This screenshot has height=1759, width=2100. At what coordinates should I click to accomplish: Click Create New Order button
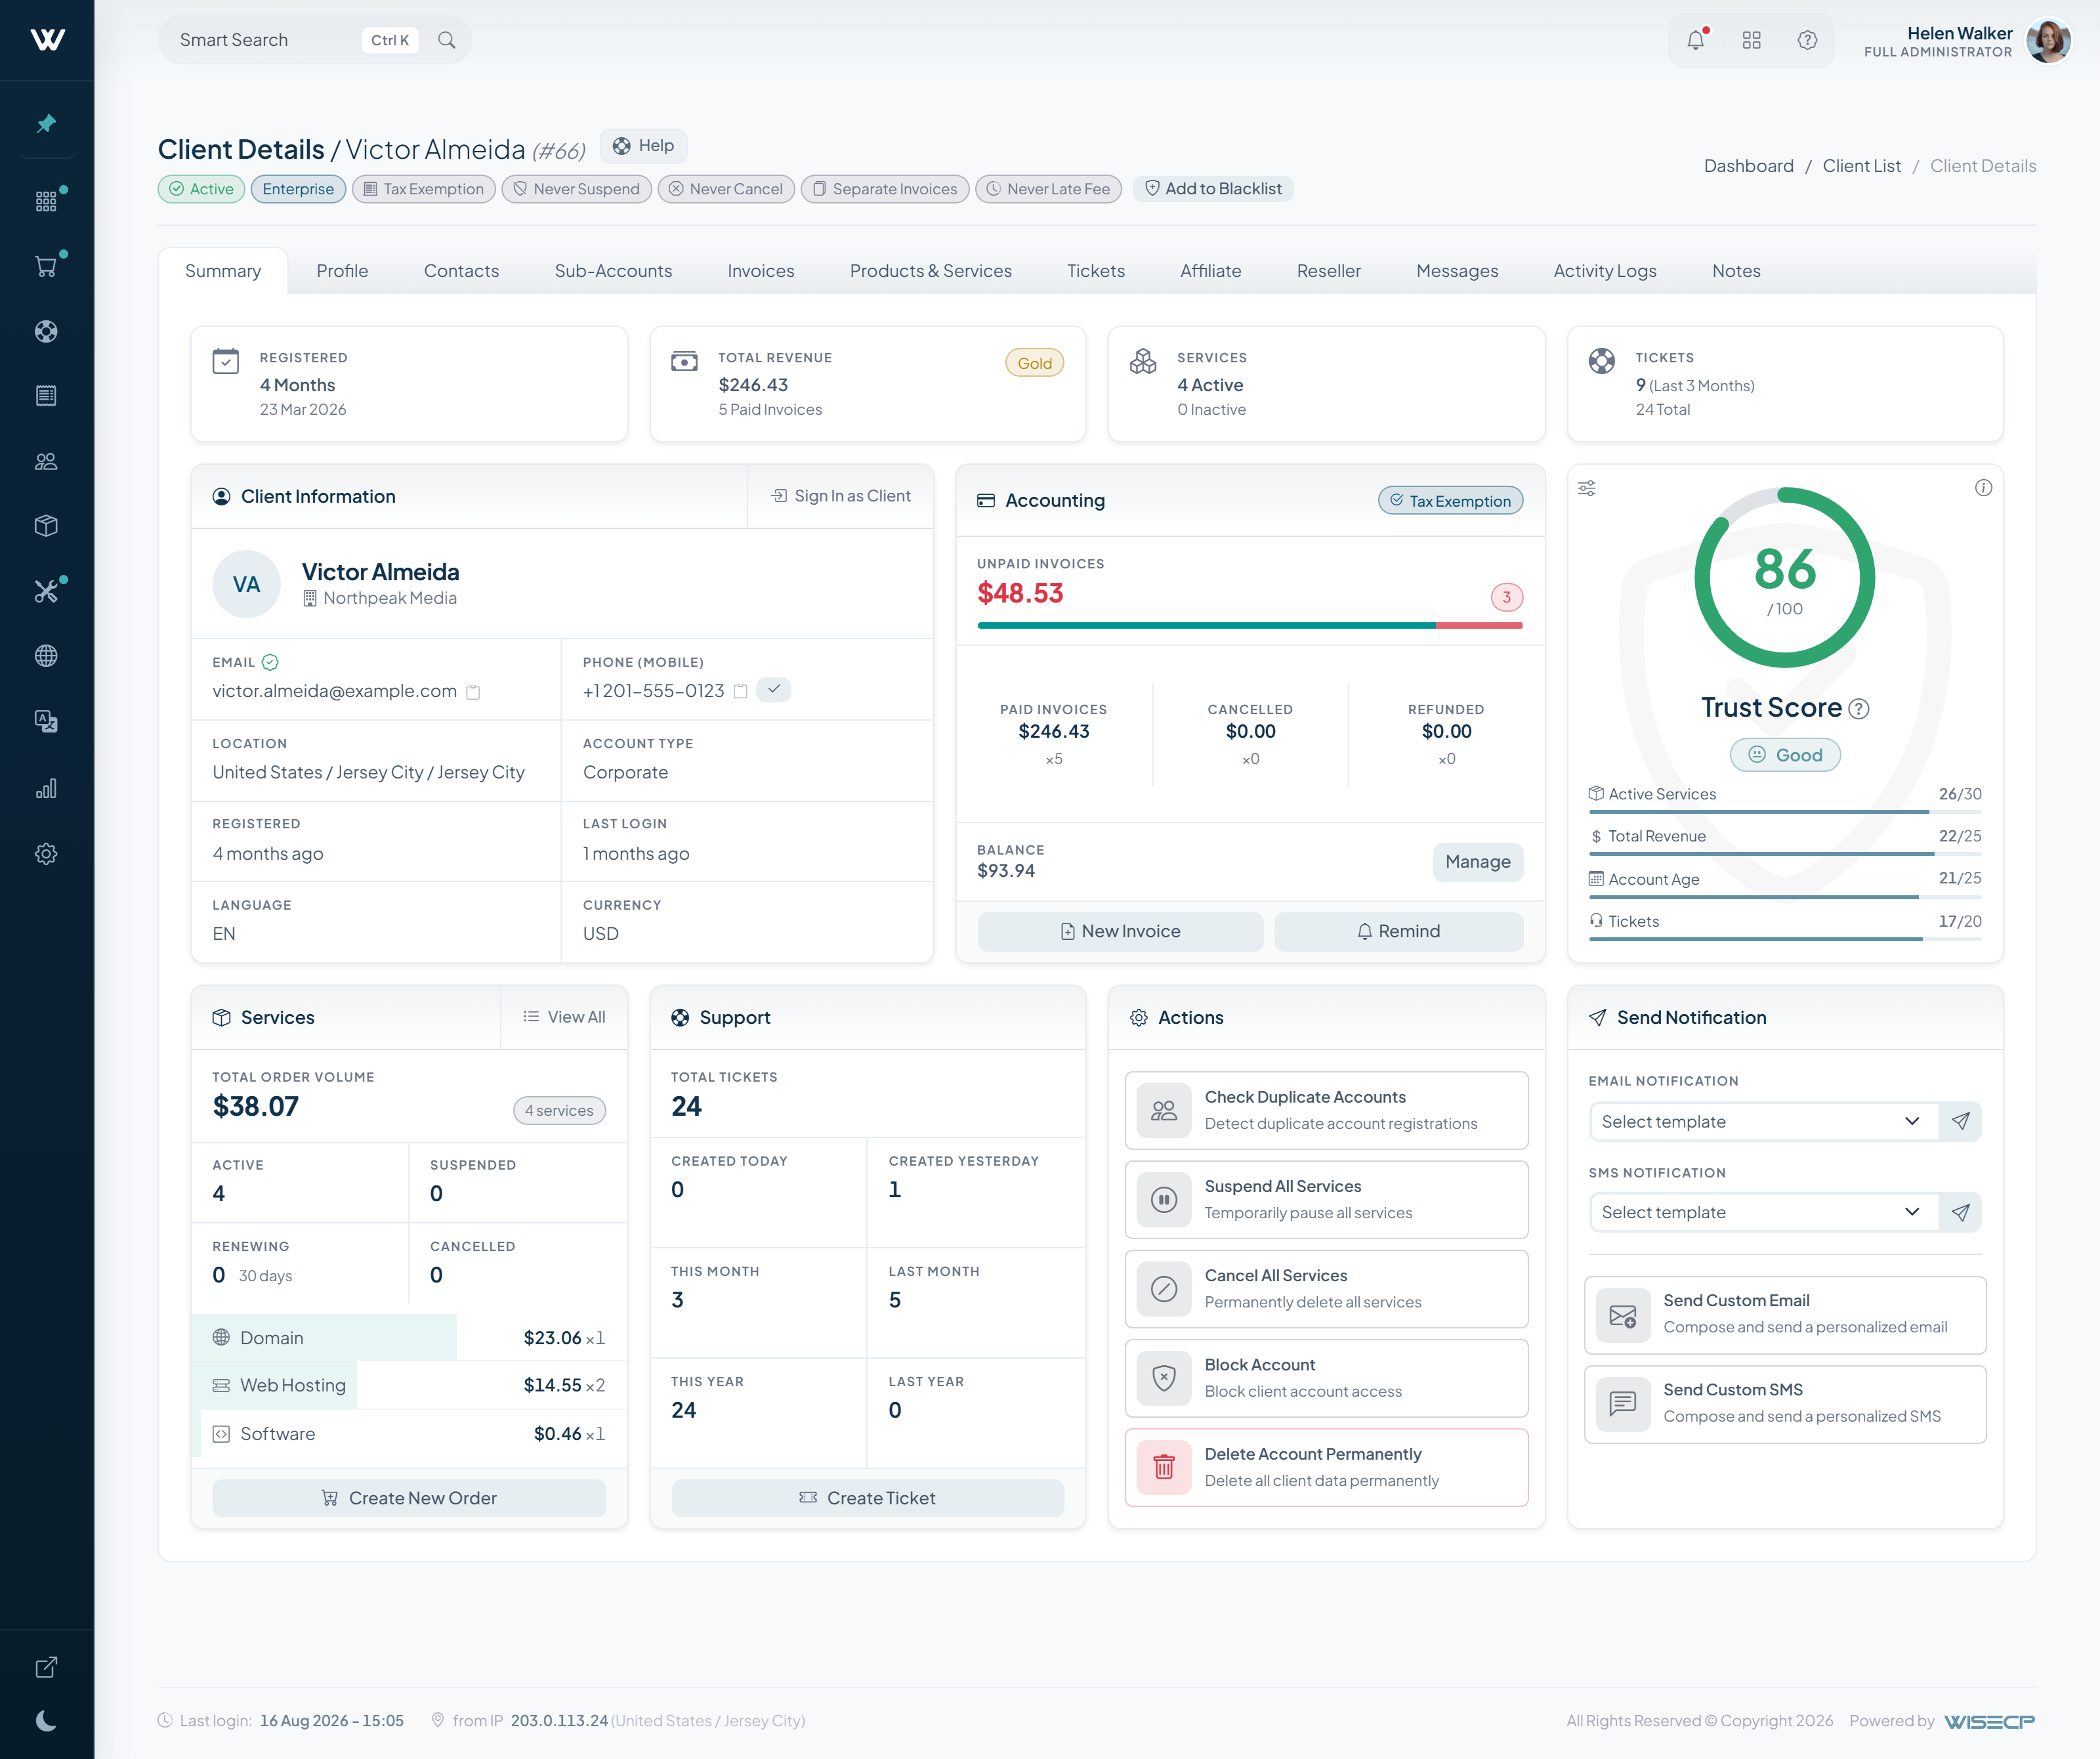tap(409, 1498)
